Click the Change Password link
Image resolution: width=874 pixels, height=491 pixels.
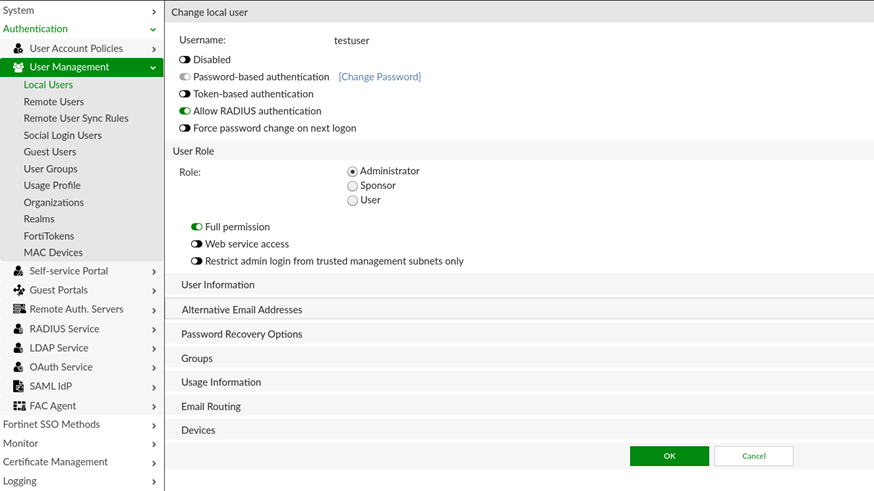tap(379, 77)
